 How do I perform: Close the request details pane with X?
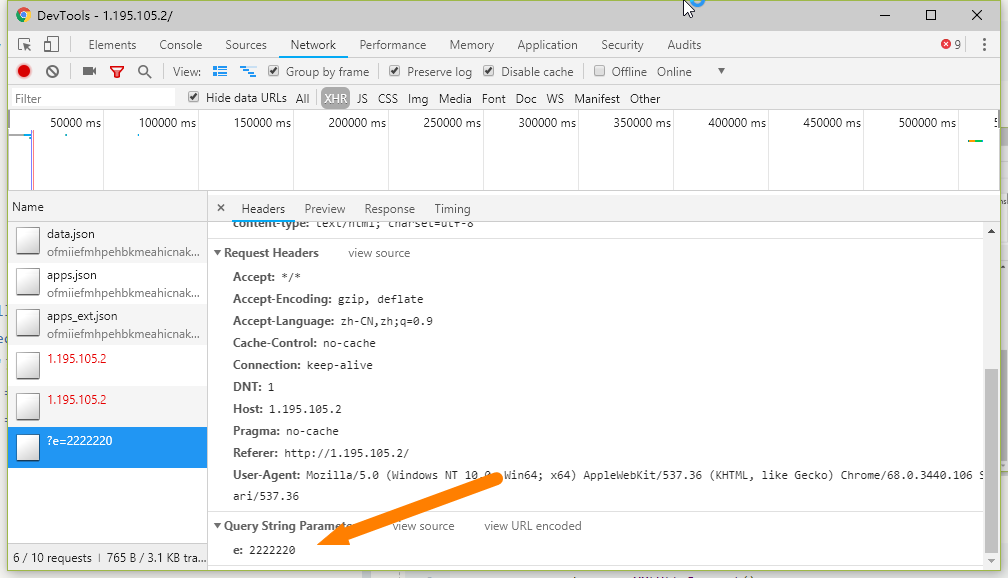coord(220,208)
